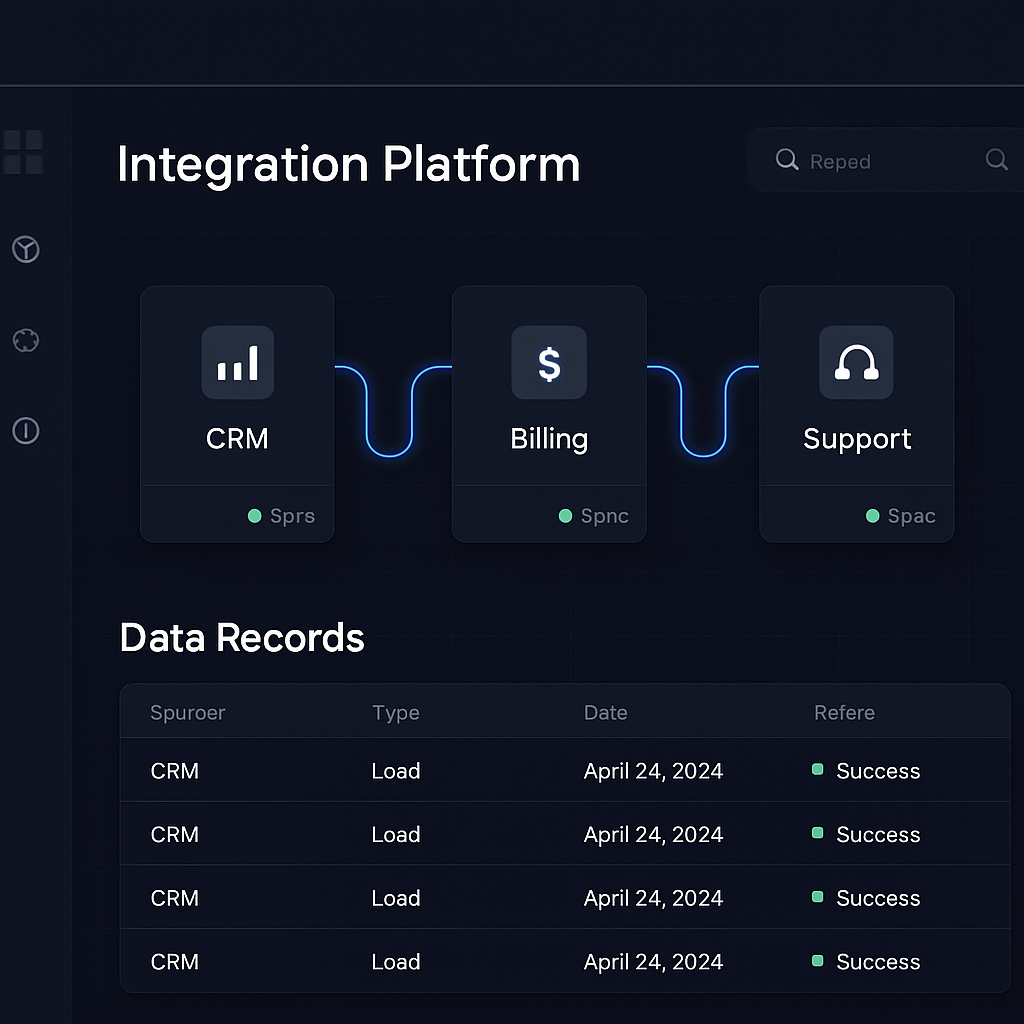Click the CRM bar chart icon
This screenshot has width=1024, height=1024.
[x=238, y=362]
